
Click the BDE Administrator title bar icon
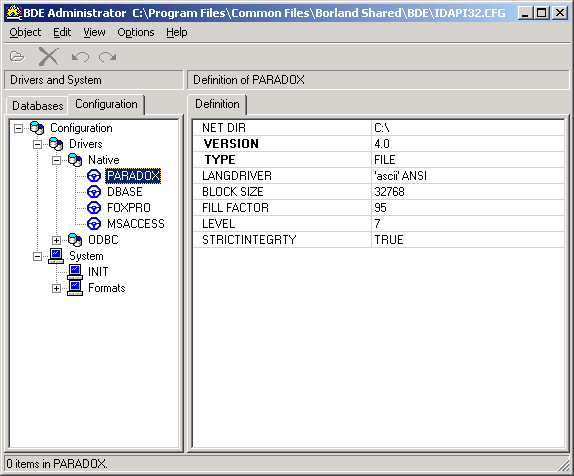pyautogui.click(x=14, y=13)
